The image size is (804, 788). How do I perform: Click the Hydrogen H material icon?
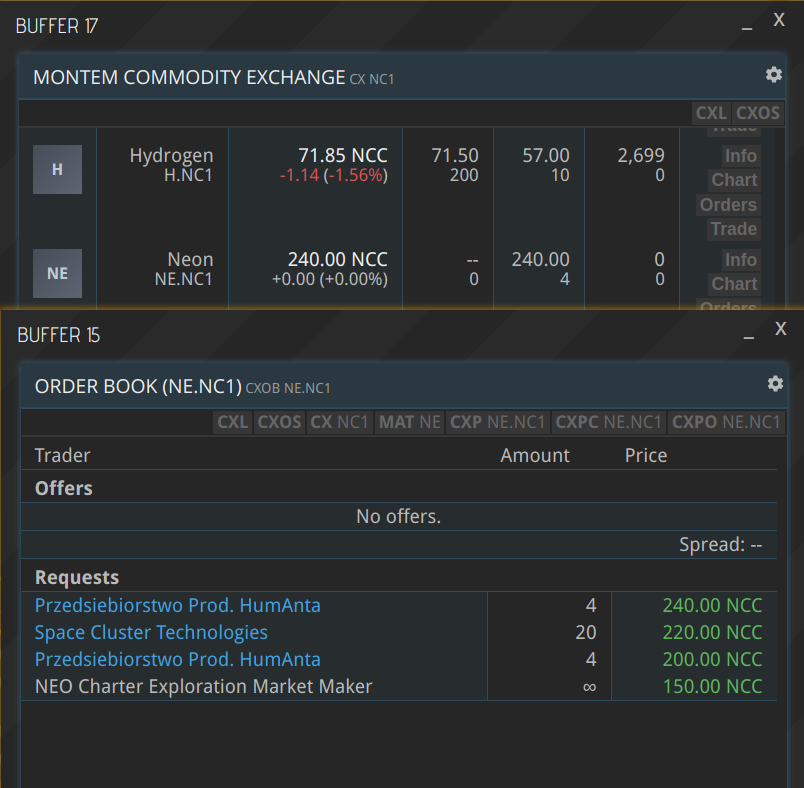[x=57, y=169]
